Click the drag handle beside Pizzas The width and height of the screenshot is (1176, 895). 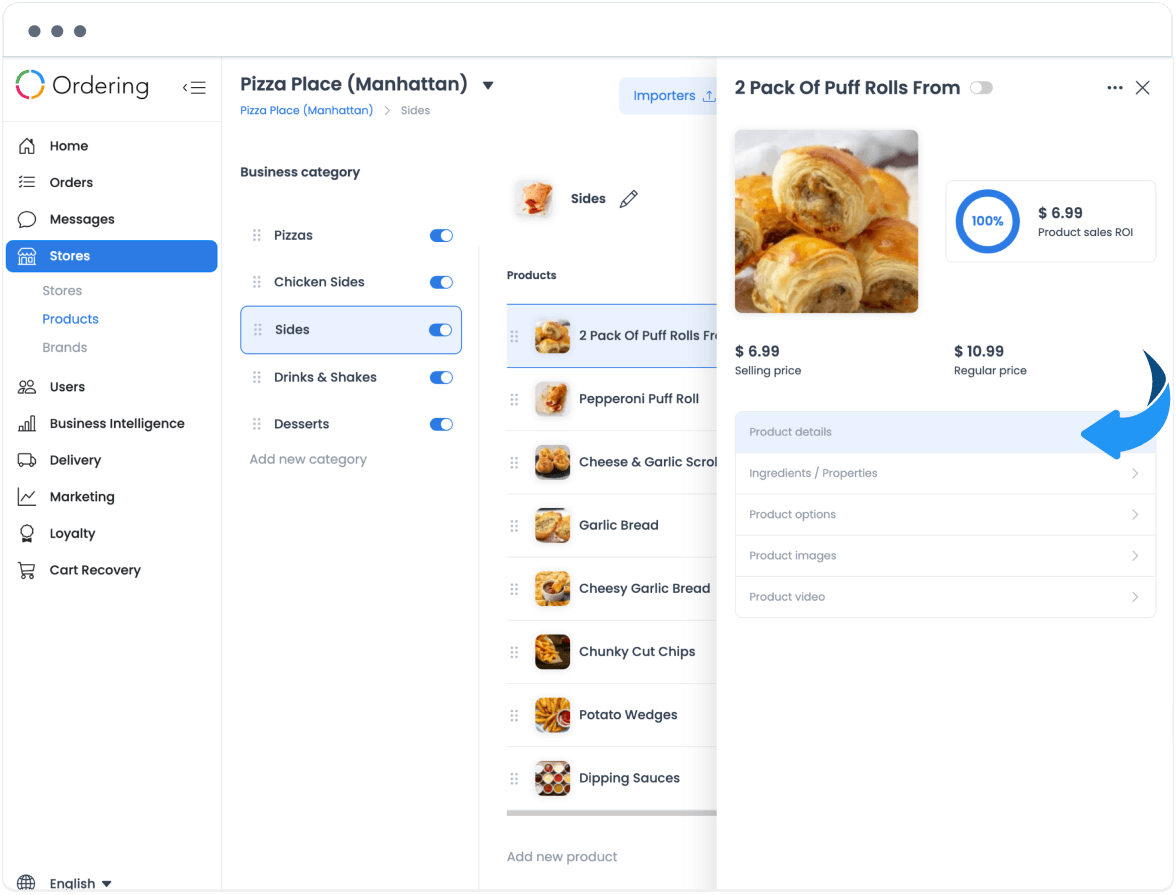pyautogui.click(x=256, y=236)
